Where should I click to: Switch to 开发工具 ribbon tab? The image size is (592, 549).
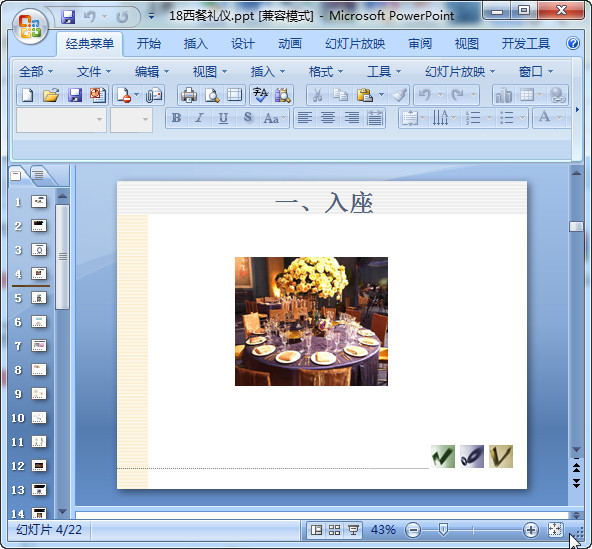click(525, 43)
